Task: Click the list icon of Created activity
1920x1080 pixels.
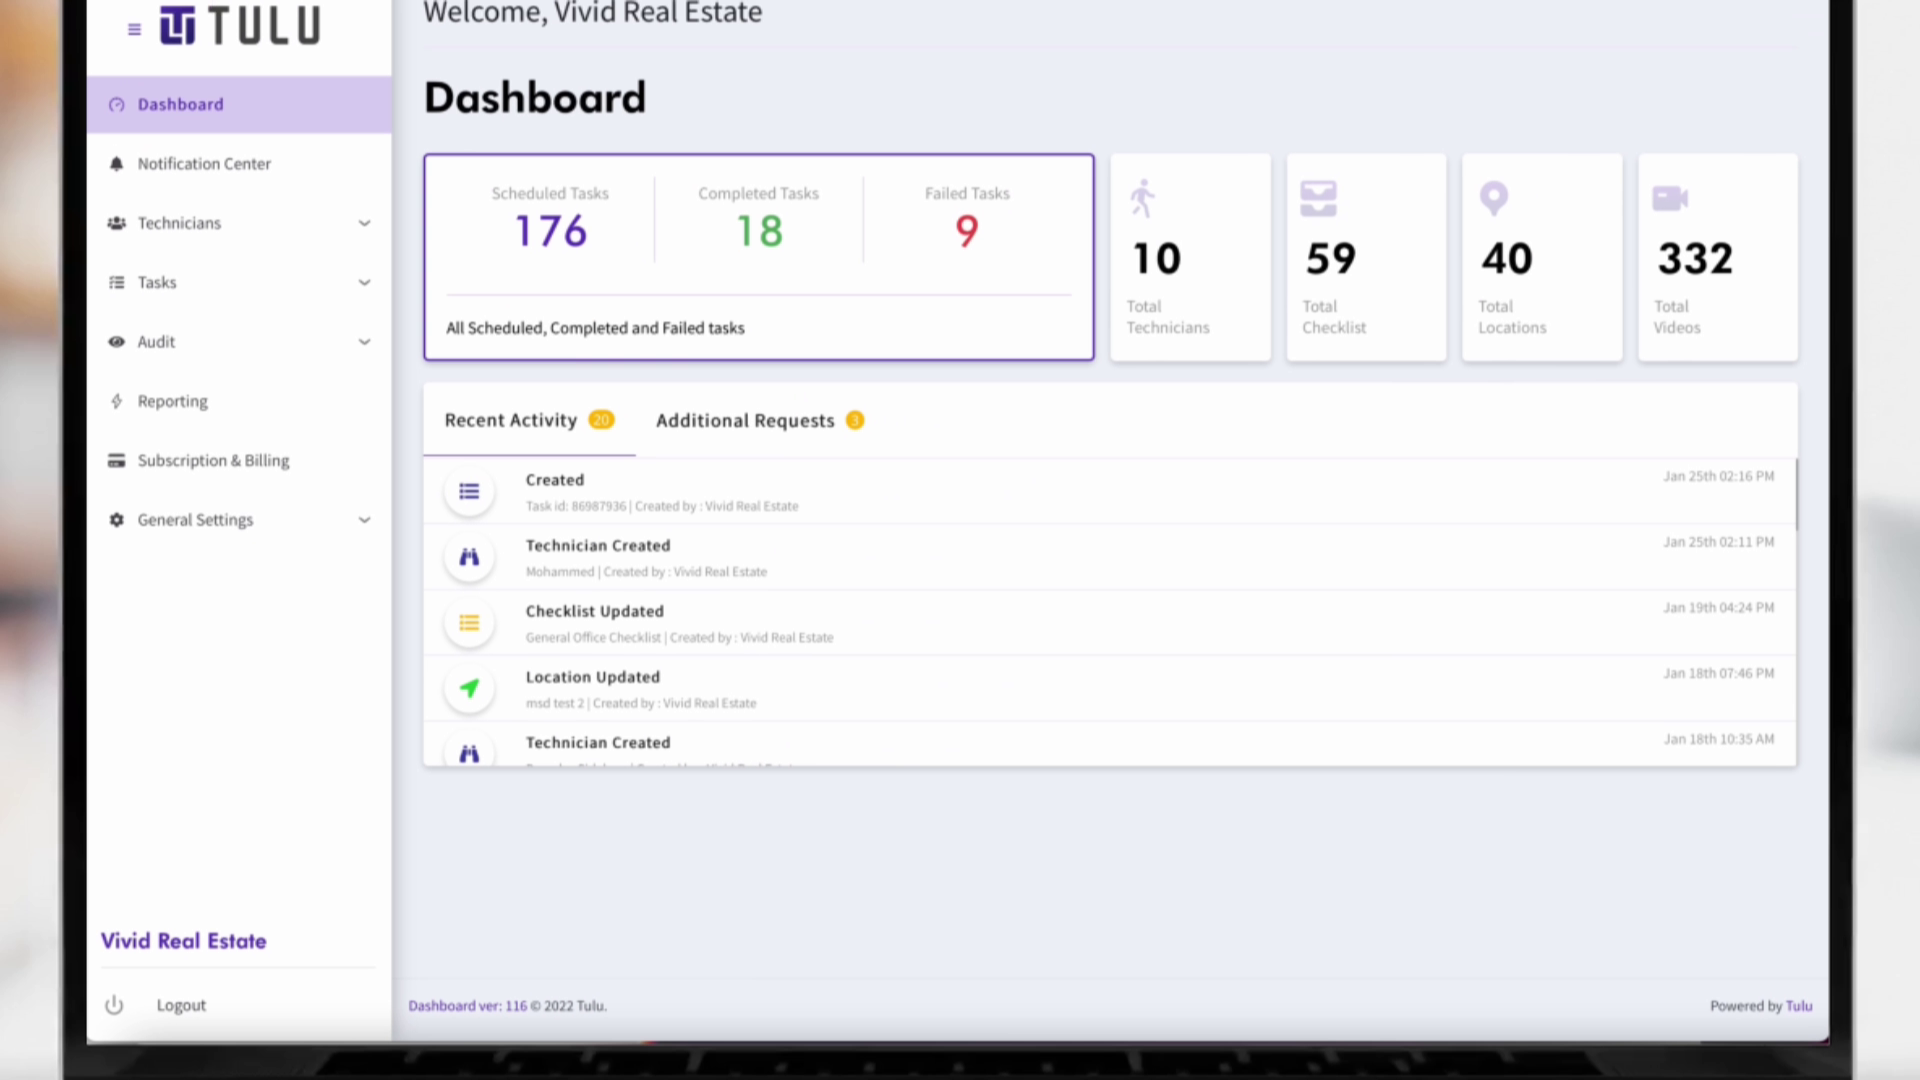Action: pyautogui.click(x=469, y=491)
